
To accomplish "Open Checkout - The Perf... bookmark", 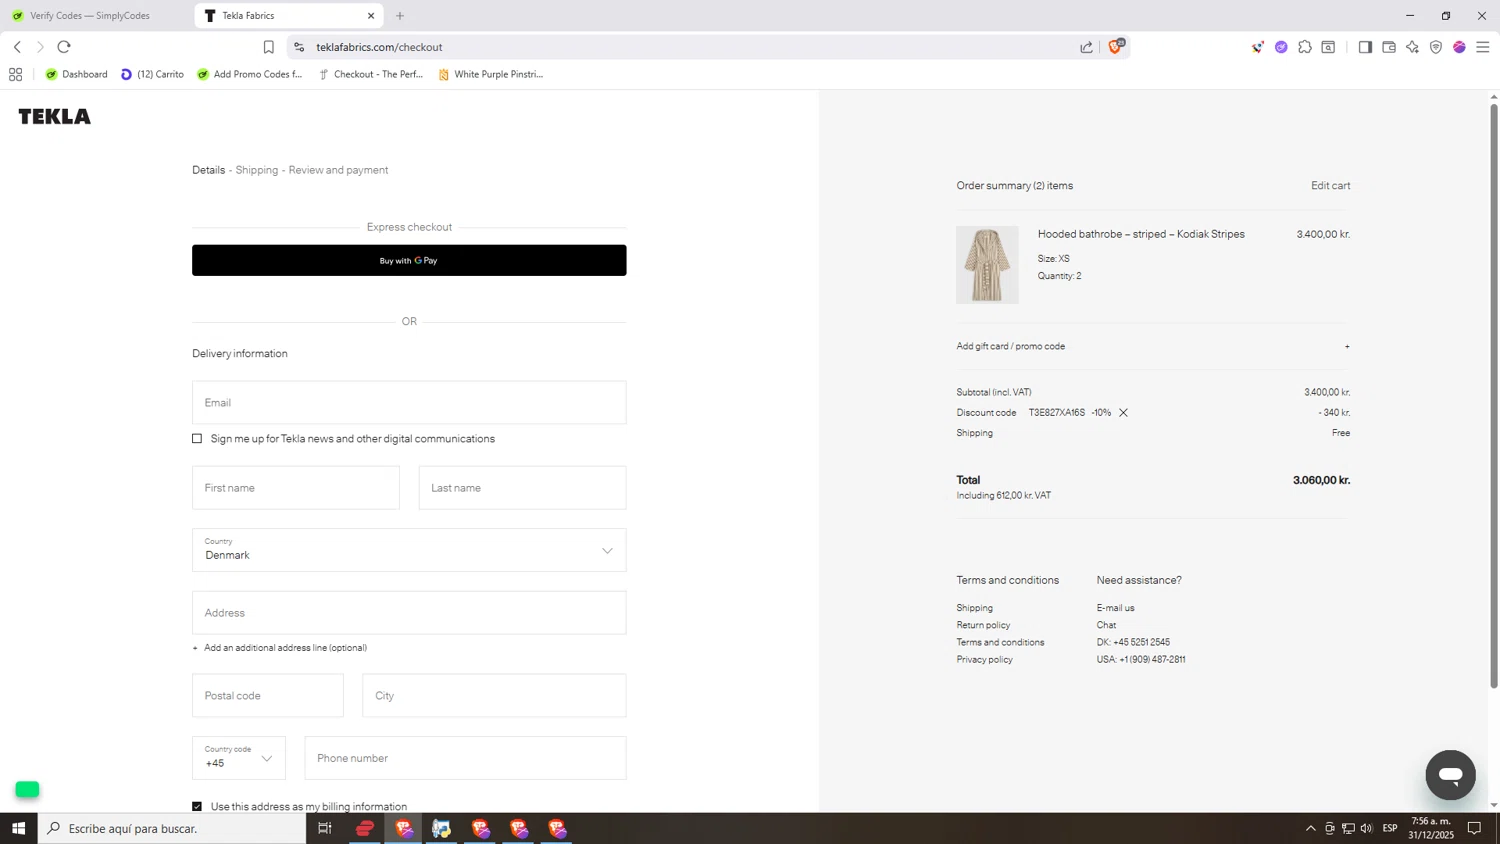I will (370, 74).
